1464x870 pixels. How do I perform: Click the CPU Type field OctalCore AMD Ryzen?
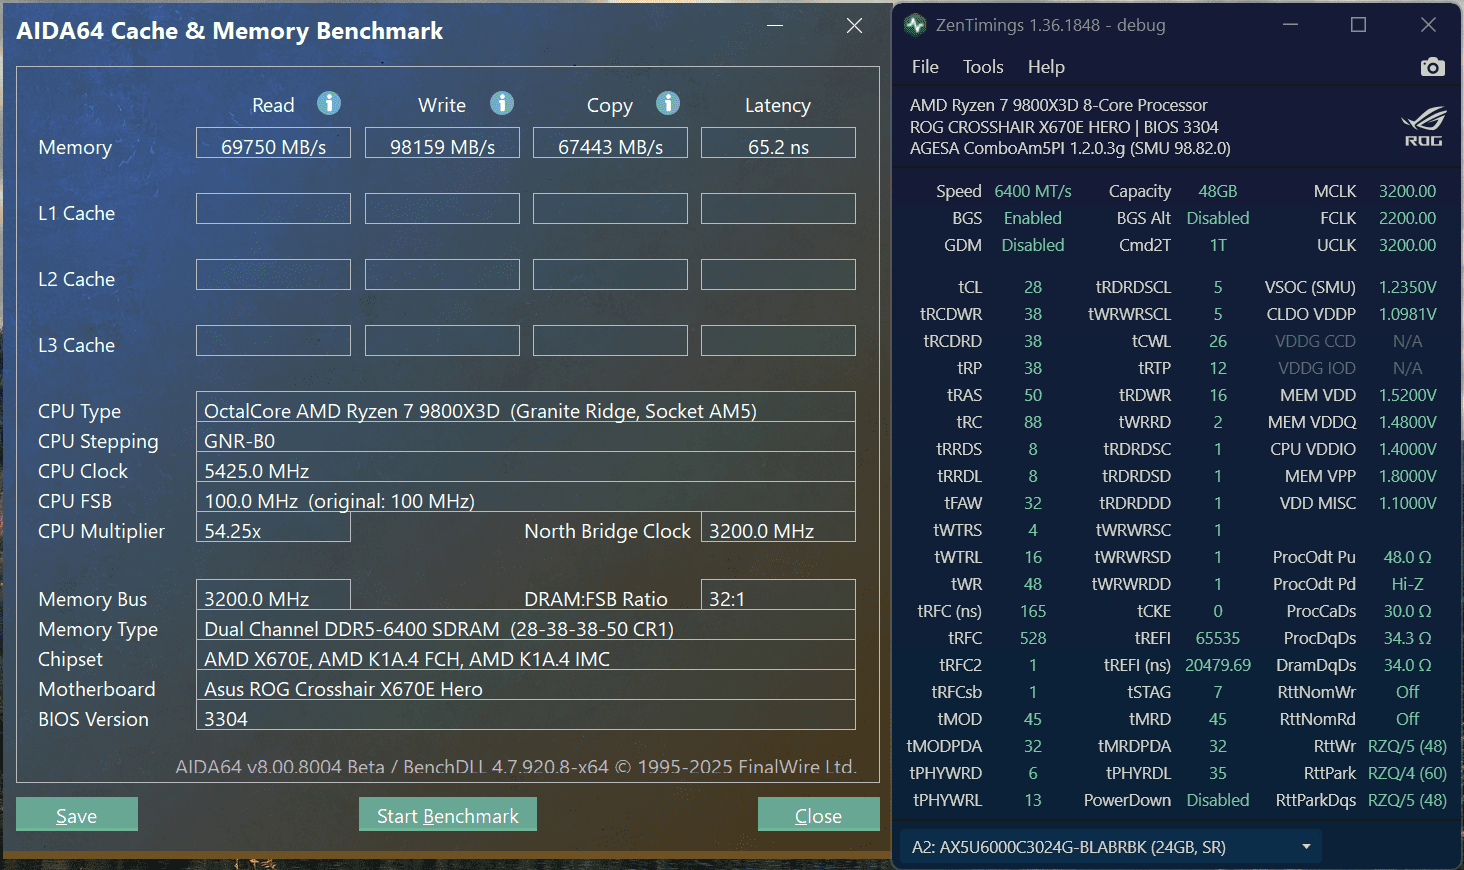pos(526,407)
